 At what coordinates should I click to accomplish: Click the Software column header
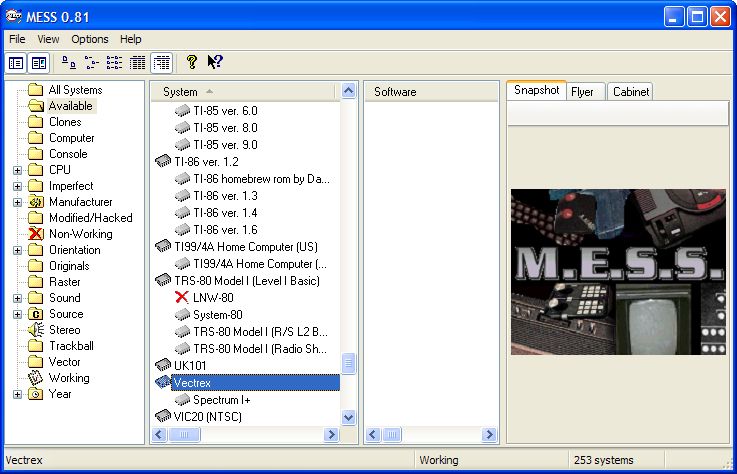coord(431,92)
